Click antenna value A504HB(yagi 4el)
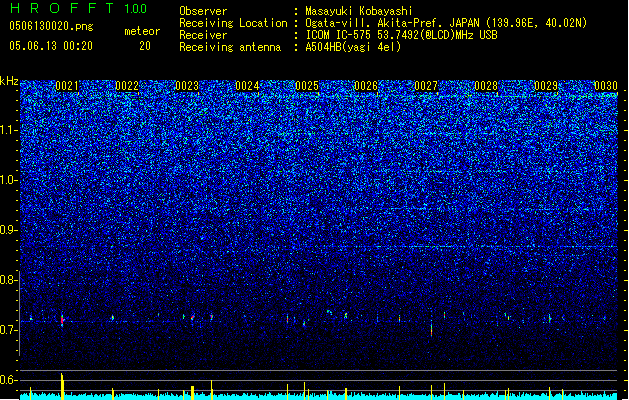 353,47
